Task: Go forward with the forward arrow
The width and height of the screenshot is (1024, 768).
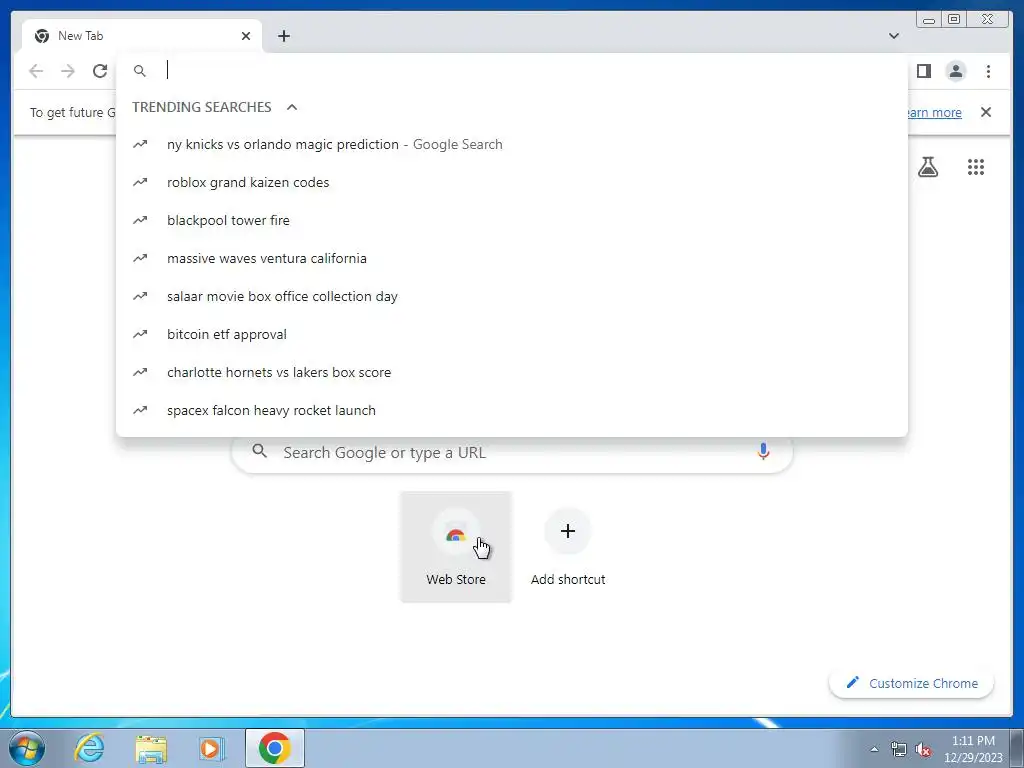Action: click(x=68, y=71)
